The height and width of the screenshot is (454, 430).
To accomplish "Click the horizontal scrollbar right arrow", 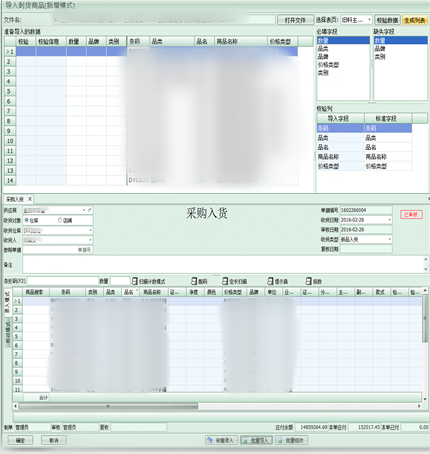I will click(x=419, y=406).
